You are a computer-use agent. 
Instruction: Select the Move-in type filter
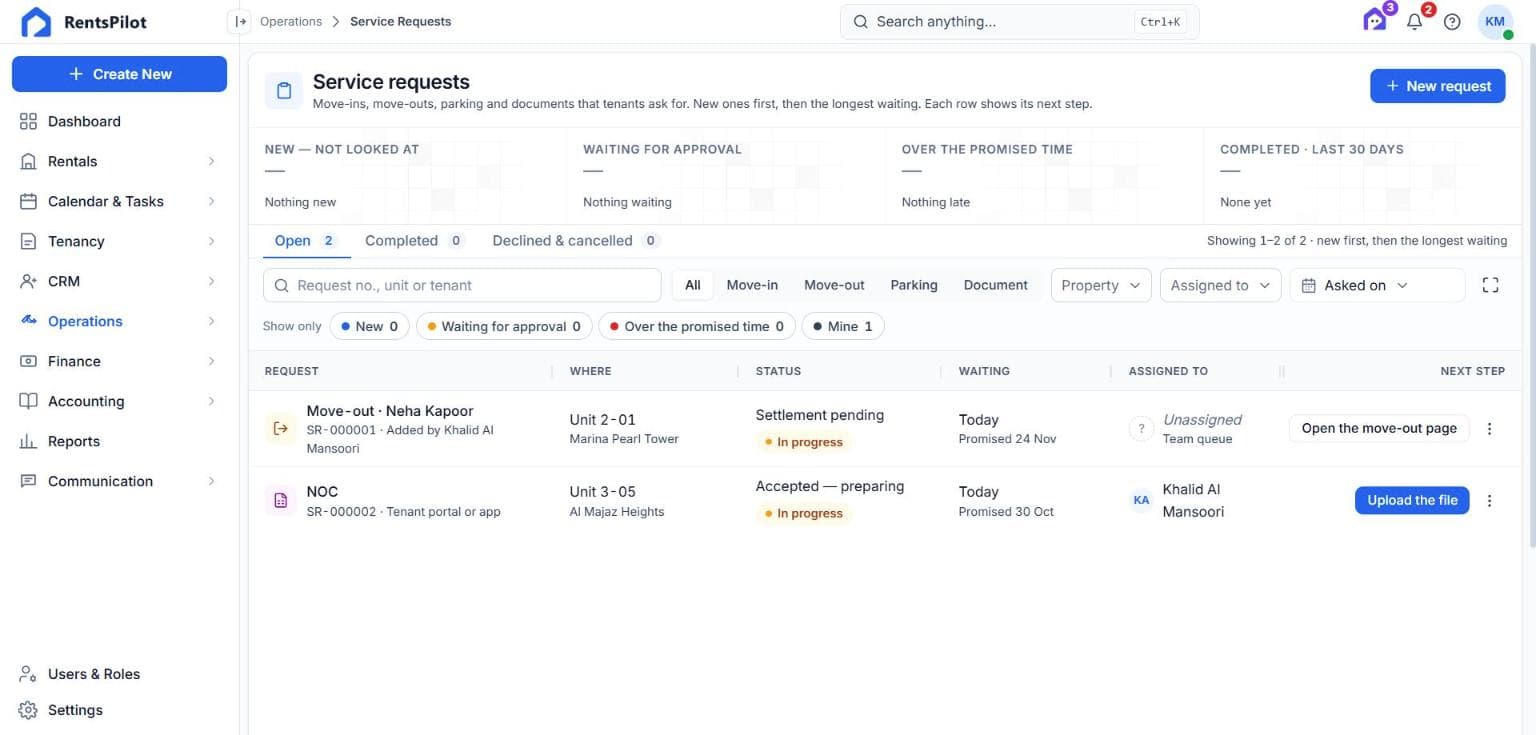click(752, 285)
